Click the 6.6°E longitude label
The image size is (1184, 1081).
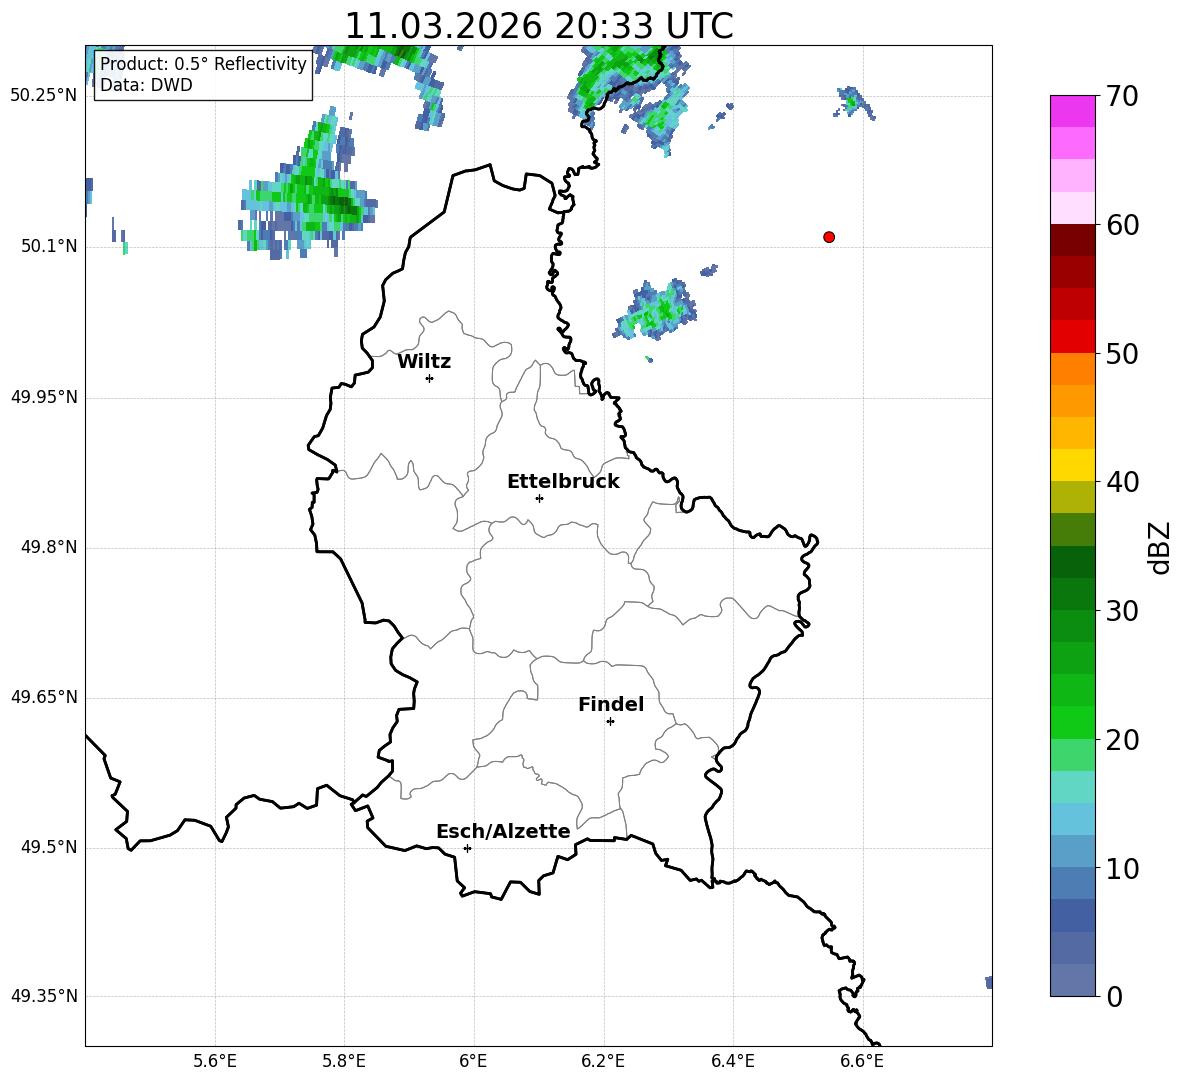coord(862,1061)
